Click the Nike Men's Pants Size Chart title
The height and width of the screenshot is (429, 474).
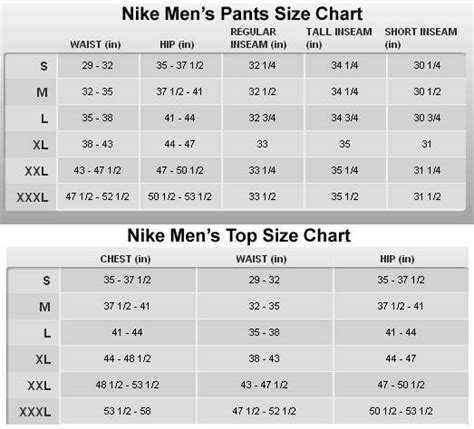(x=242, y=14)
